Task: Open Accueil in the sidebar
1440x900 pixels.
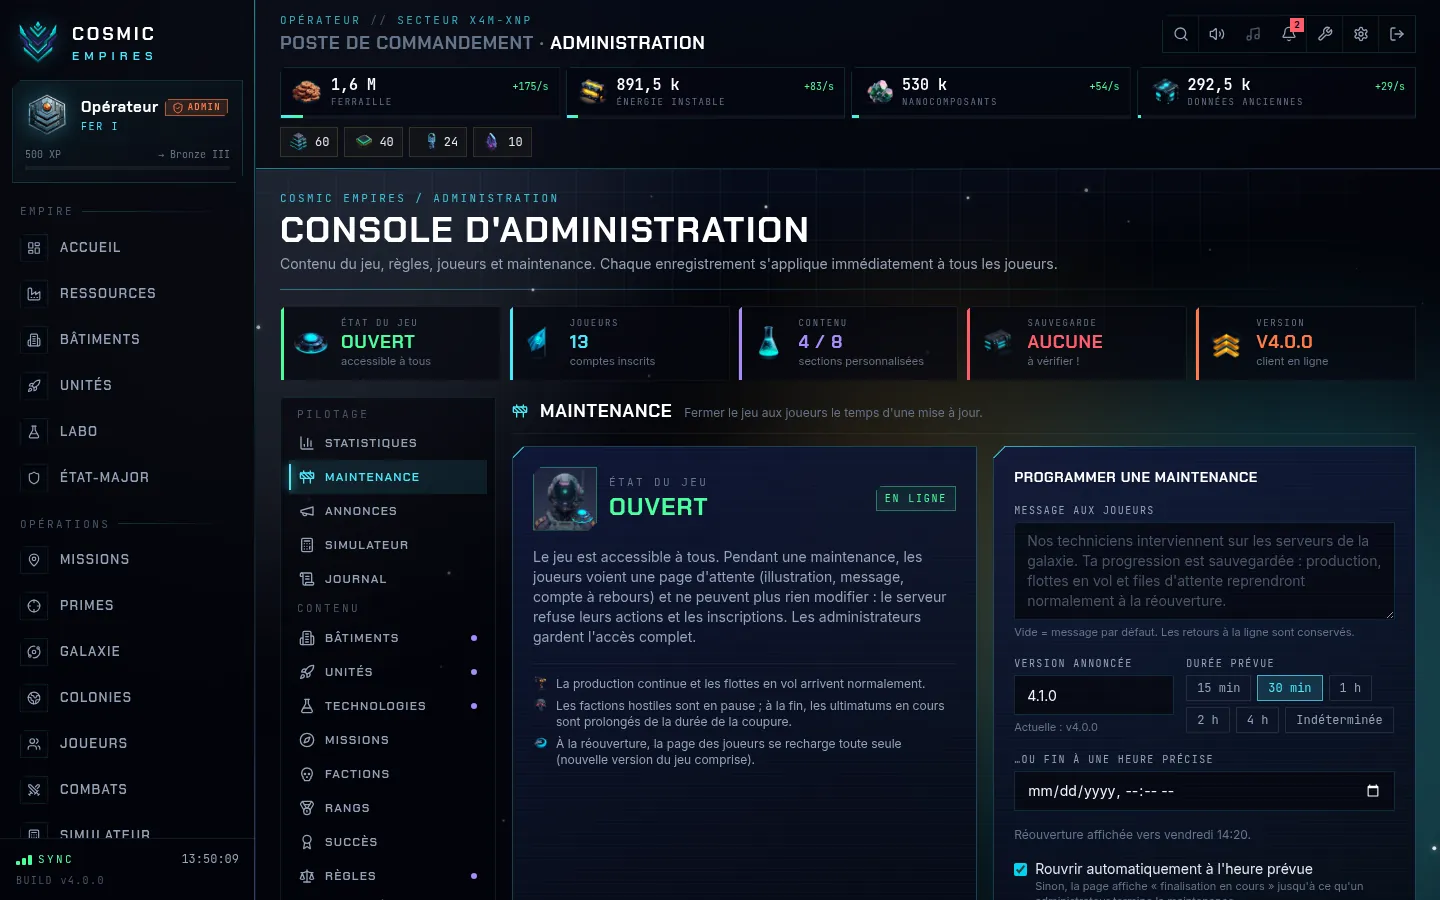Action: tap(127, 248)
